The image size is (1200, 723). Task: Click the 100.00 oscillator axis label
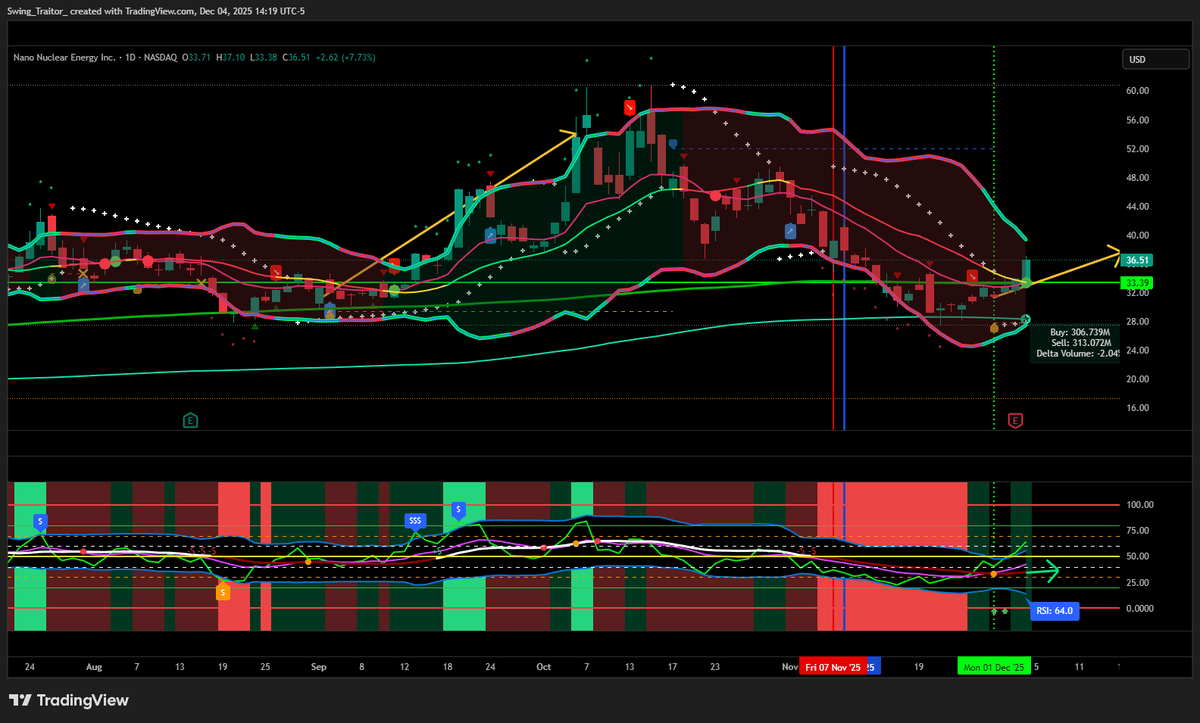[x=1140, y=505]
